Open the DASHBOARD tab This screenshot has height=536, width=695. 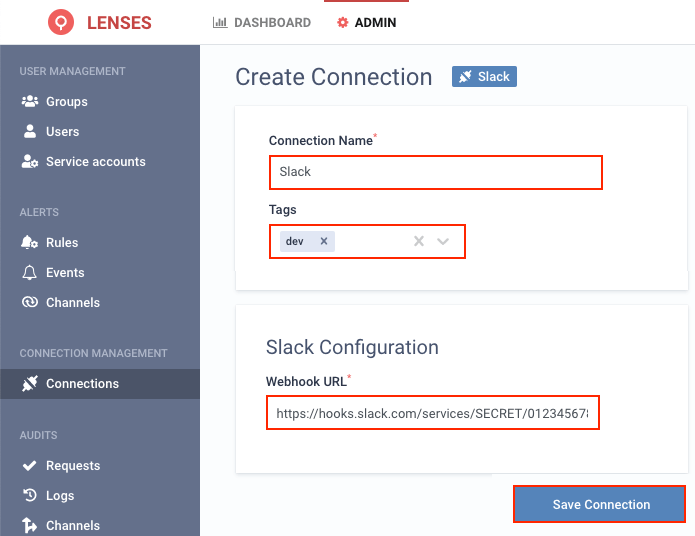click(262, 22)
